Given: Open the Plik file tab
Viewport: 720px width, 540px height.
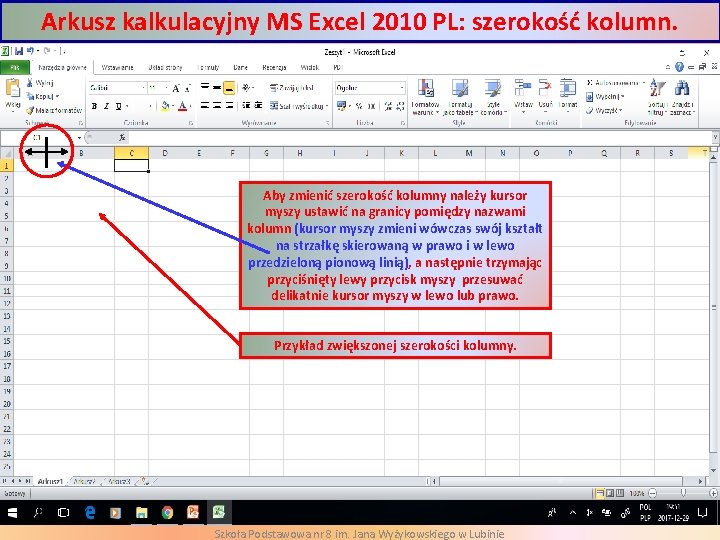Looking at the screenshot, I should point(15,68).
